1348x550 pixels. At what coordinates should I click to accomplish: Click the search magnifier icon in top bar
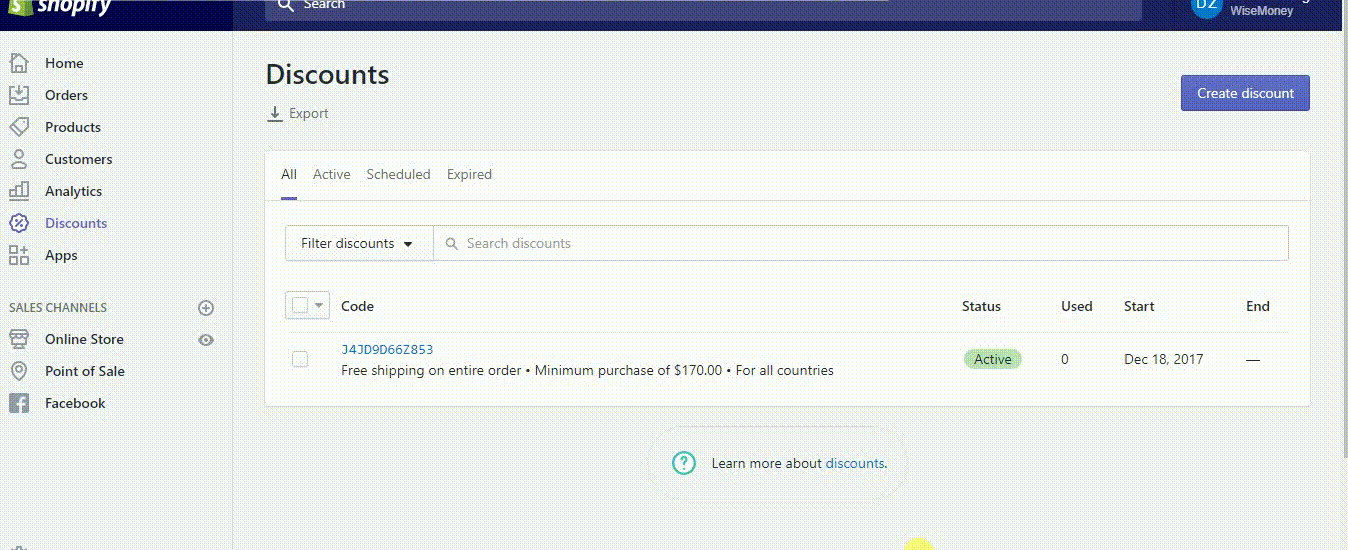coord(286,5)
